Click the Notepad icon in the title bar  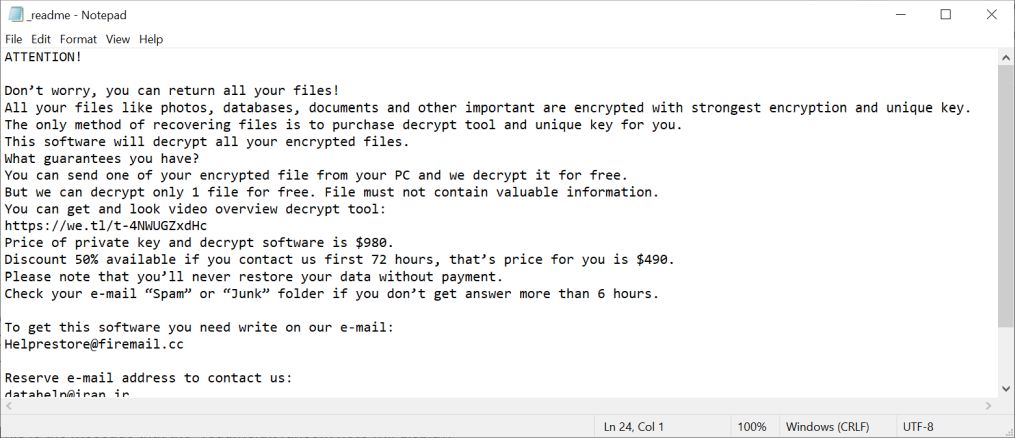[x=15, y=14]
